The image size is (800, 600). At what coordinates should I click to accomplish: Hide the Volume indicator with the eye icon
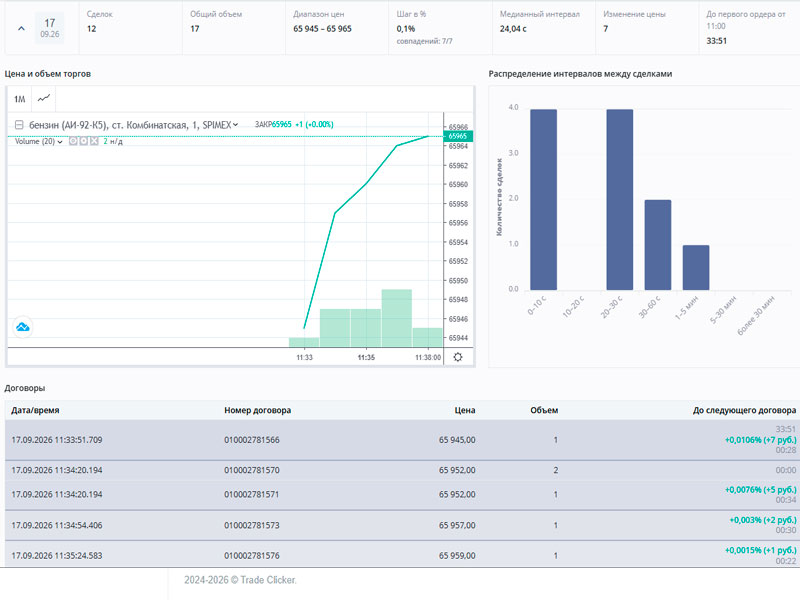click(x=73, y=141)
